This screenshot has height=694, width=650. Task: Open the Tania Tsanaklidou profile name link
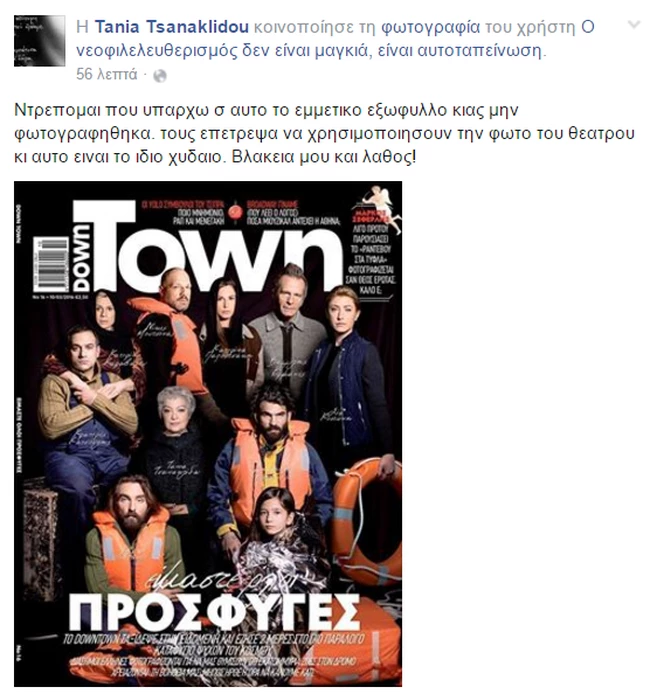click(x=172, y=27)
